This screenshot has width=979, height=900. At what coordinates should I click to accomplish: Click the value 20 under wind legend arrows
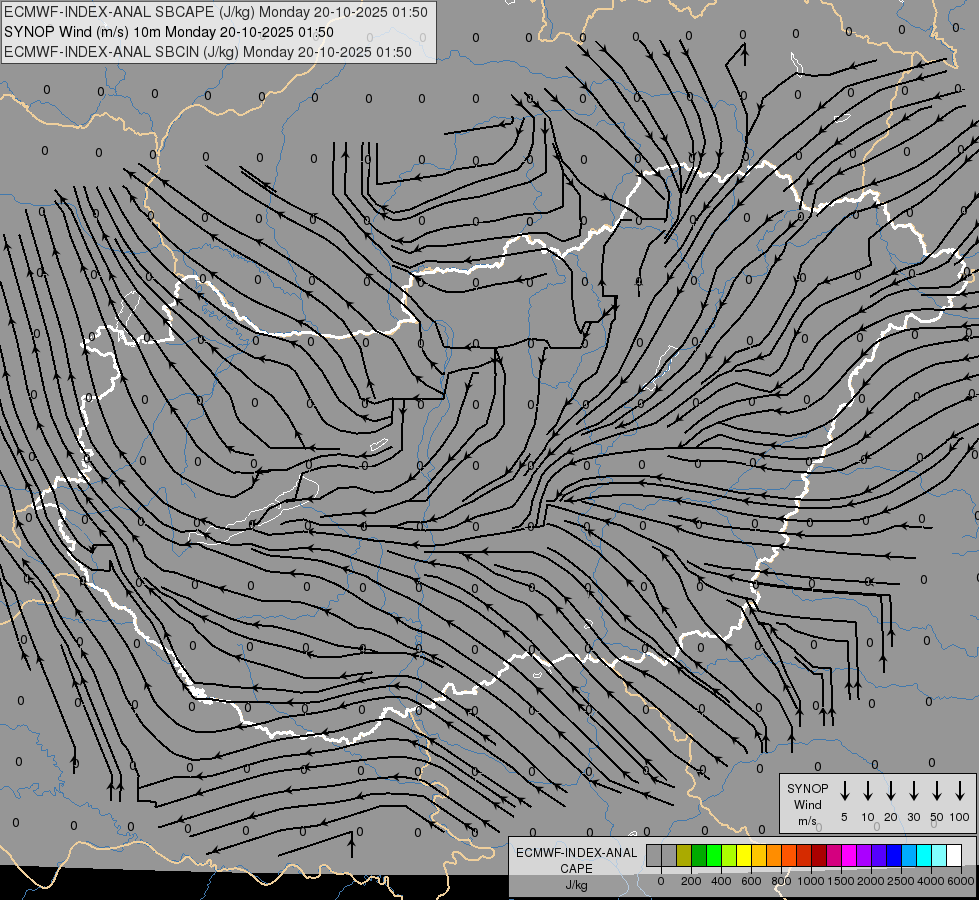click(891, 817)
